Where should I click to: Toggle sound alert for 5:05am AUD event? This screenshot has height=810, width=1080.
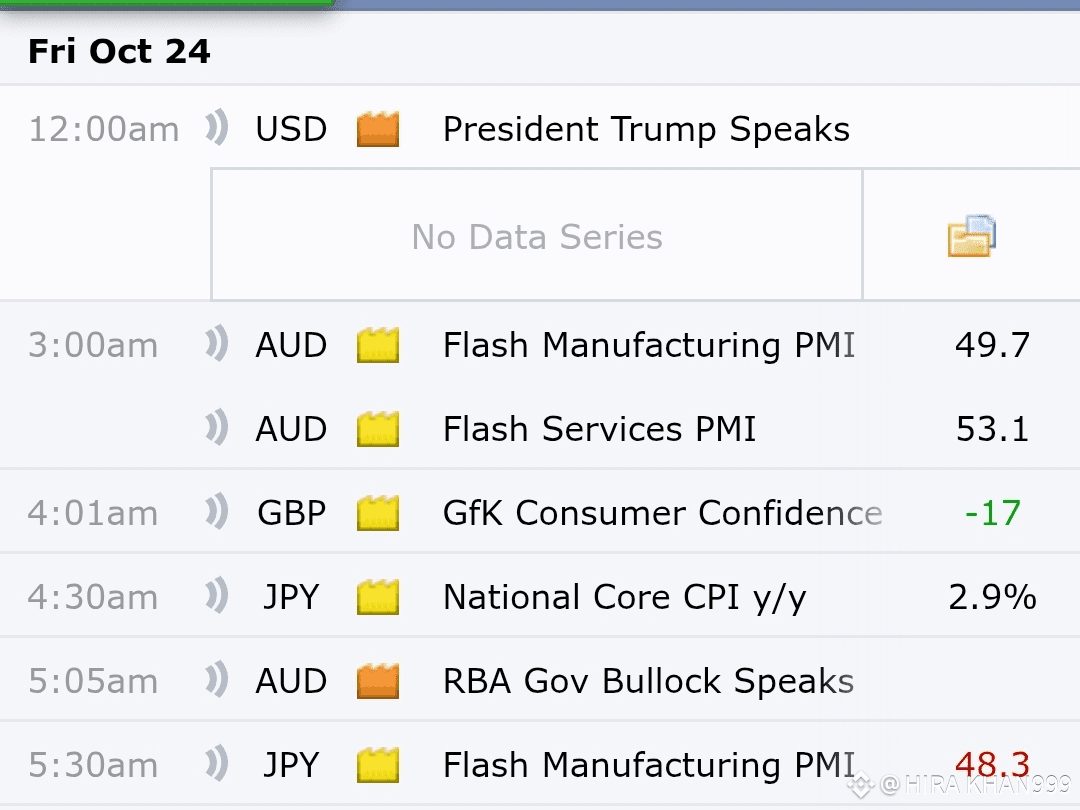click(x=217, y=679)
